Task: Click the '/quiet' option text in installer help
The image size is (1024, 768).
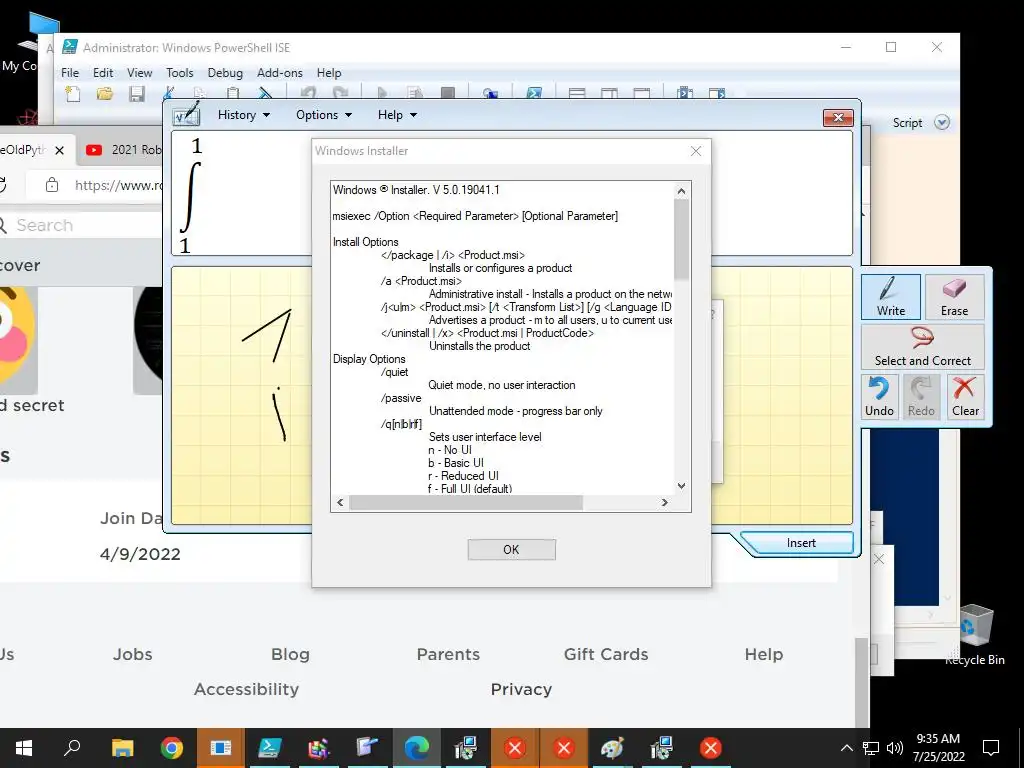Action: (394, 372)
